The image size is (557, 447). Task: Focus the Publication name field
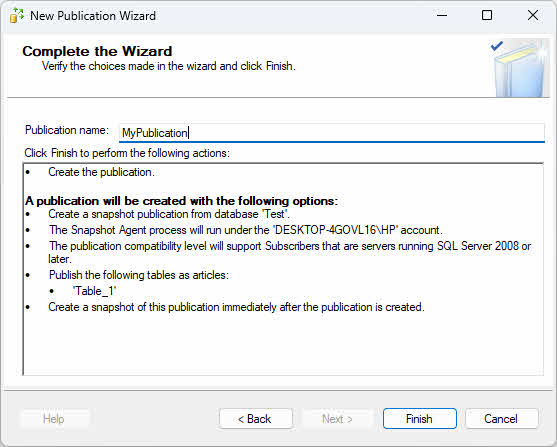tap(332, 133)
